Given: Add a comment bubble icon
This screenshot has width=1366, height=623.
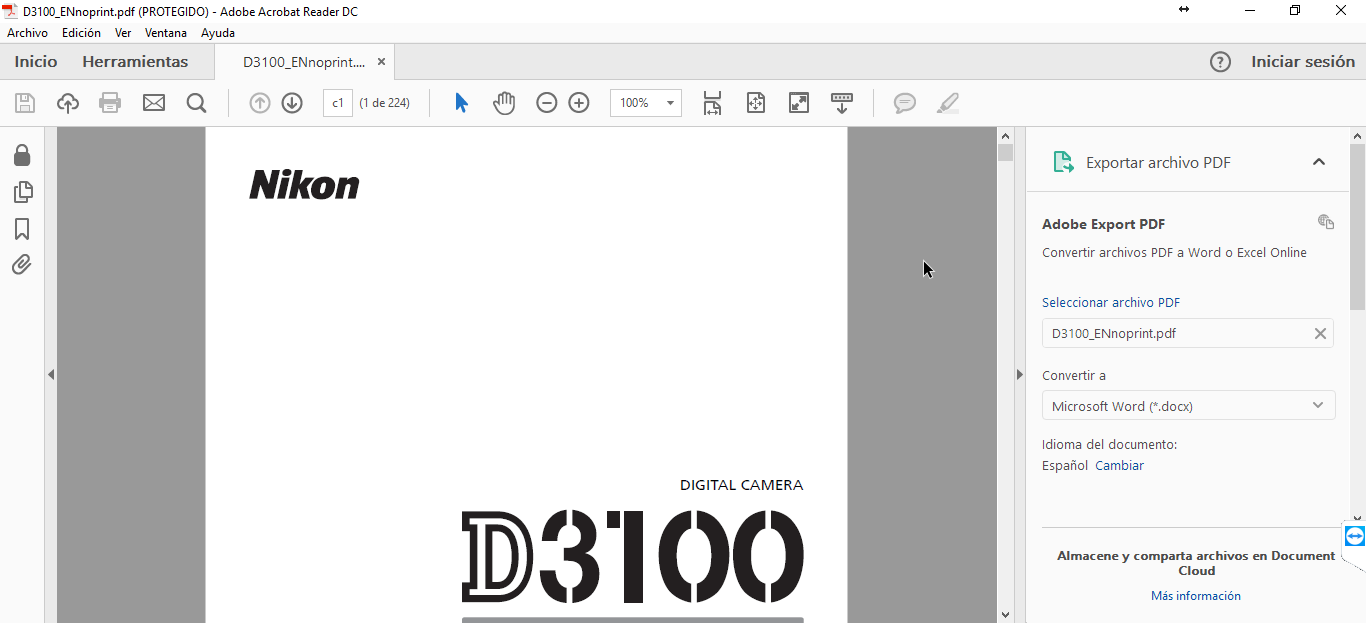Looking at the screenshot, I should [905, 103].
